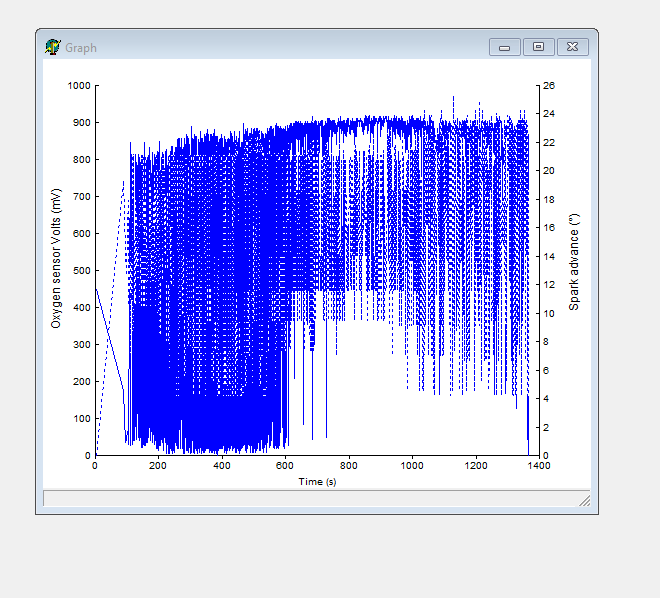Click the 8 value on right axis
Image resolution: width=660 pixels, height=598 pixels.
tap(546, 342)
